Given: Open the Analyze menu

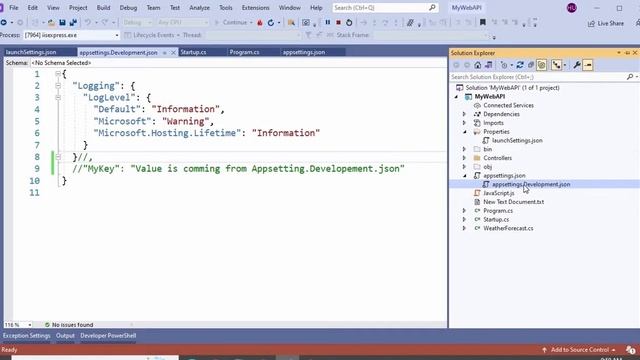Looking at the screenshot, I should 199,8.
